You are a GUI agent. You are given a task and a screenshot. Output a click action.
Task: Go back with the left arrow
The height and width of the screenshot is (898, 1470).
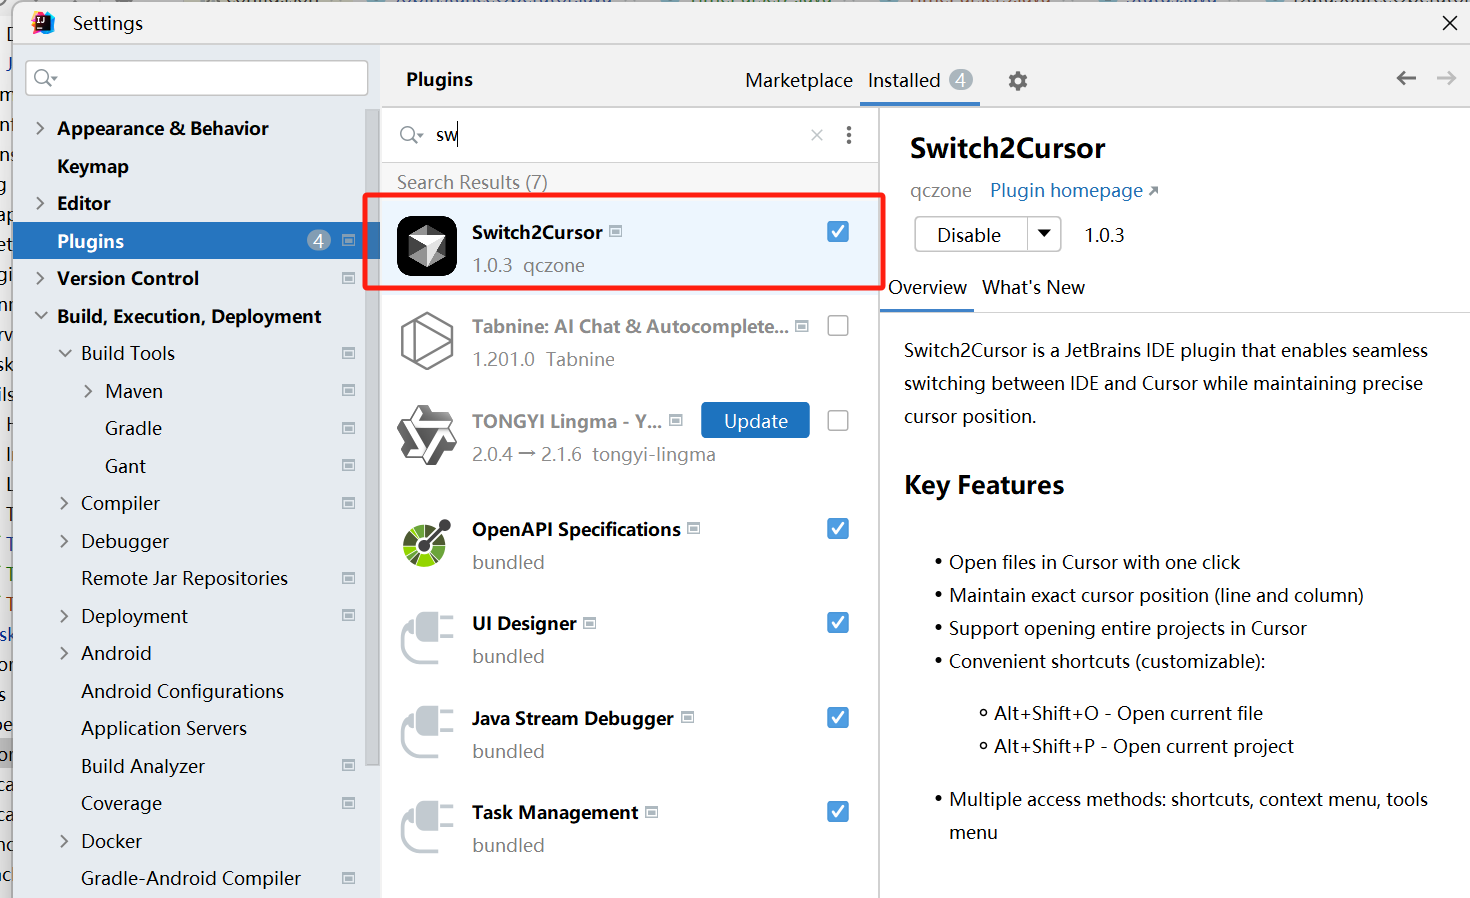1406,78
